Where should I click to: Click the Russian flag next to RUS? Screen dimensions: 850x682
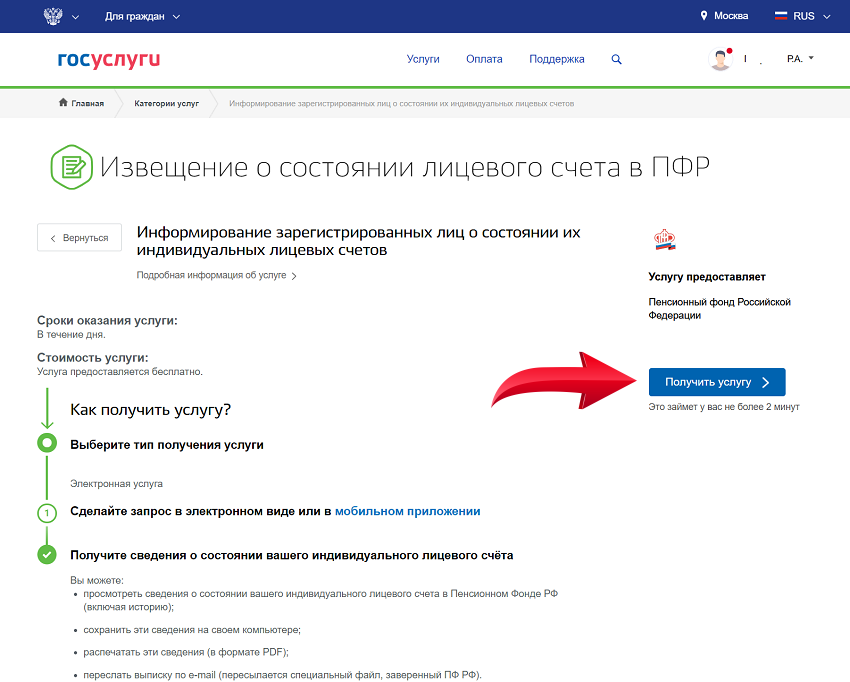(781, 15)
